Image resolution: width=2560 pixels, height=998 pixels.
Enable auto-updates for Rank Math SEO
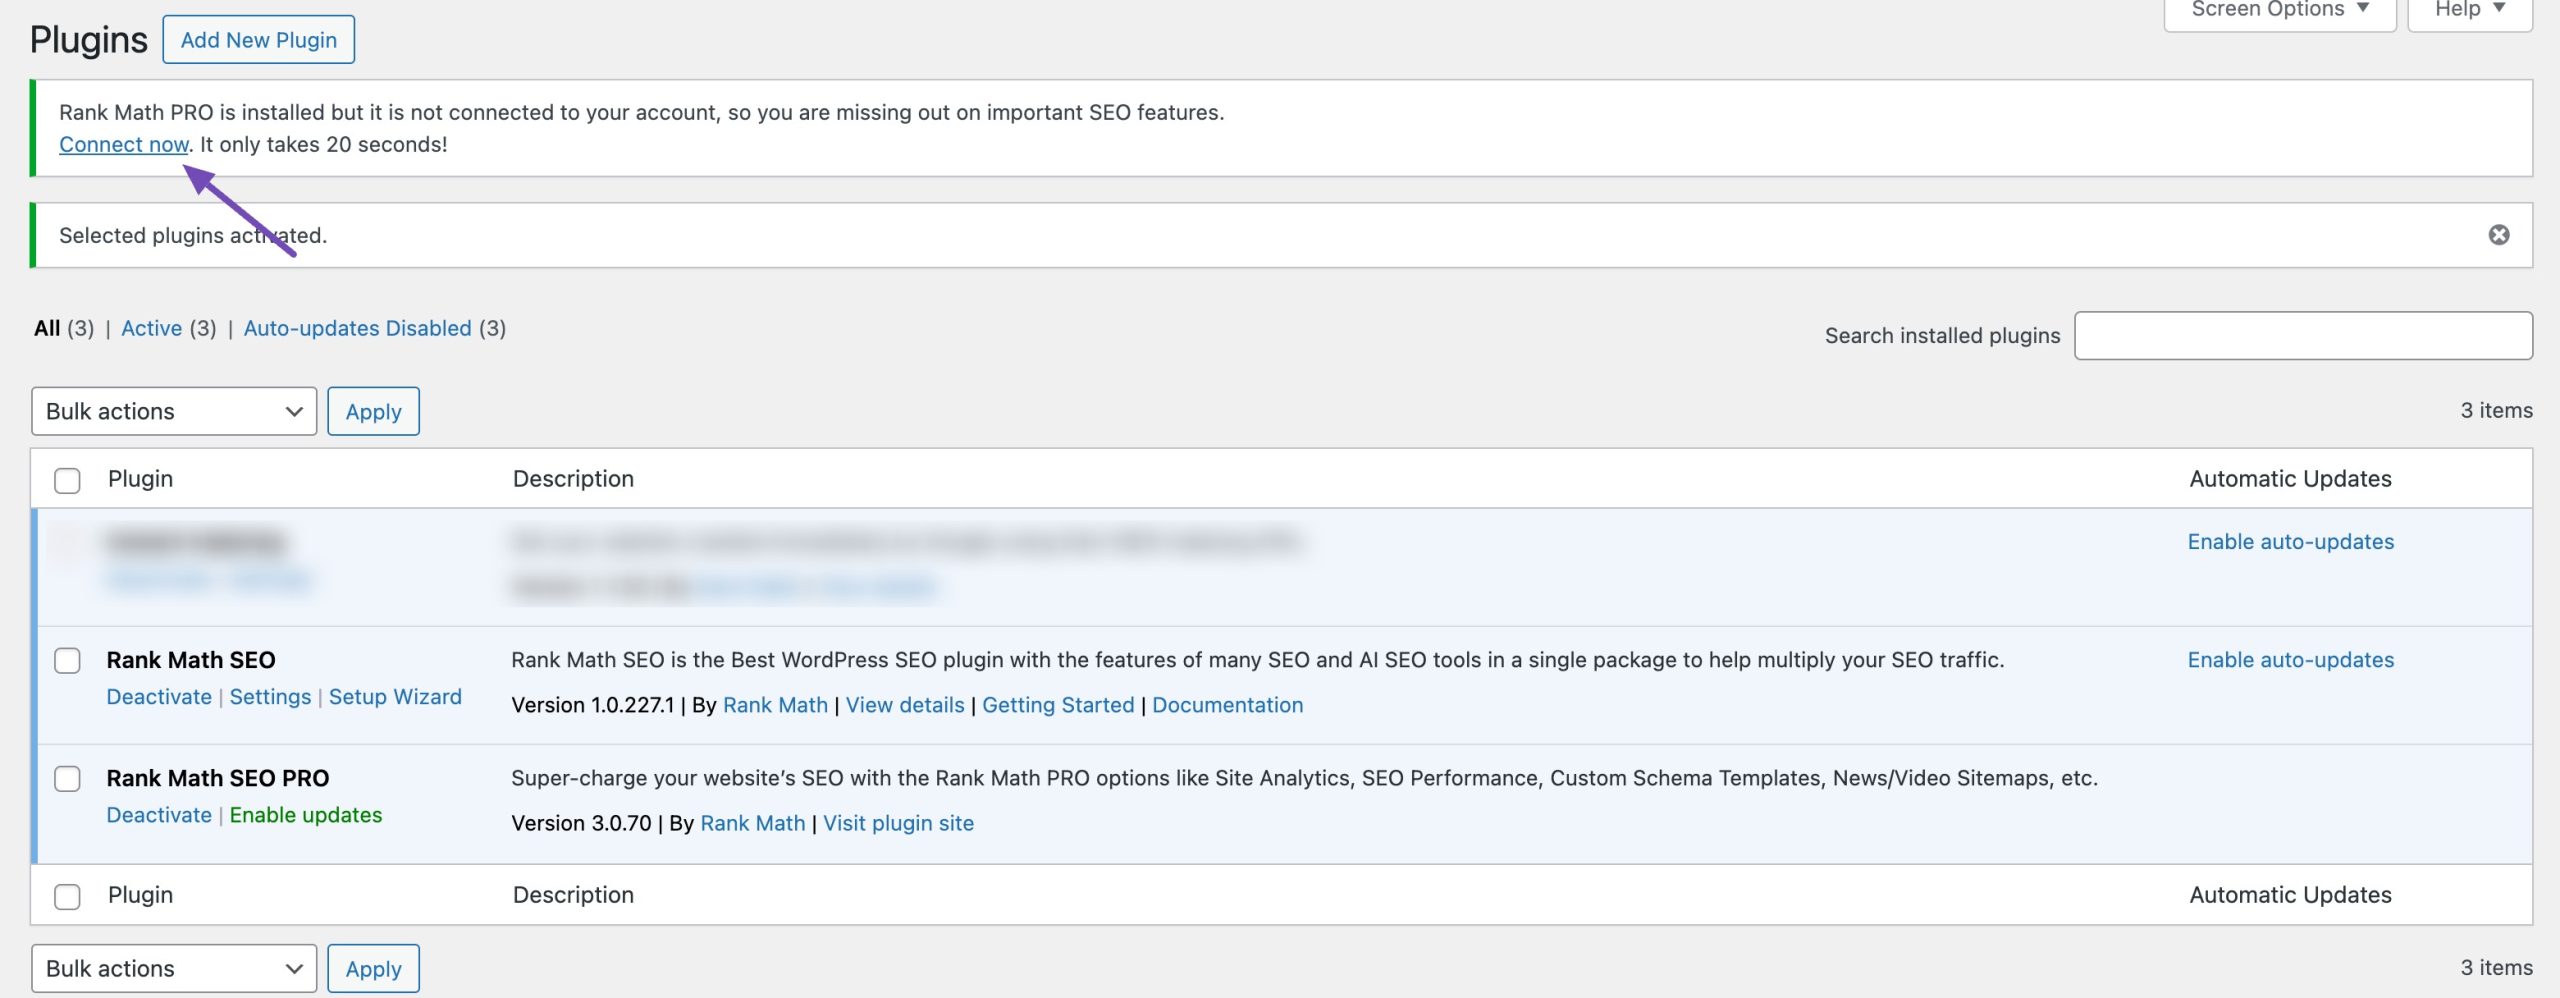pyautogui.click(x=2291, y=660)
